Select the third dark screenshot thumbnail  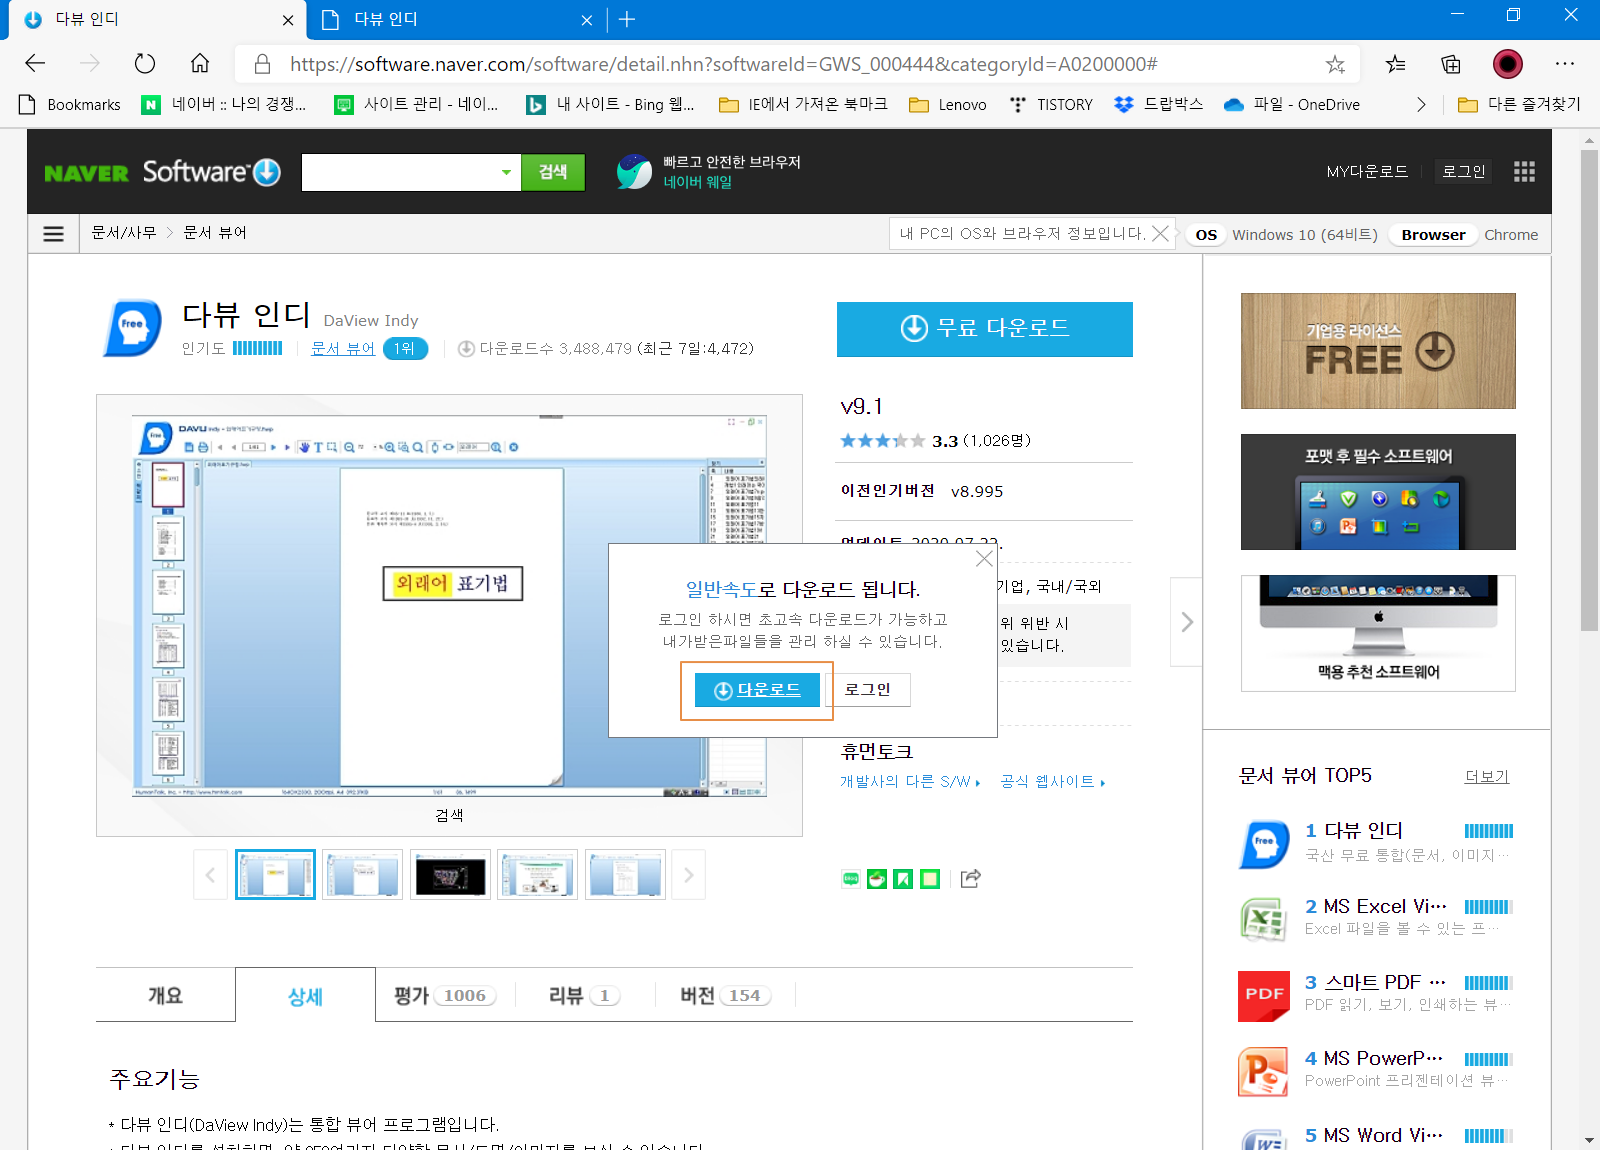(x=450, y=875)
